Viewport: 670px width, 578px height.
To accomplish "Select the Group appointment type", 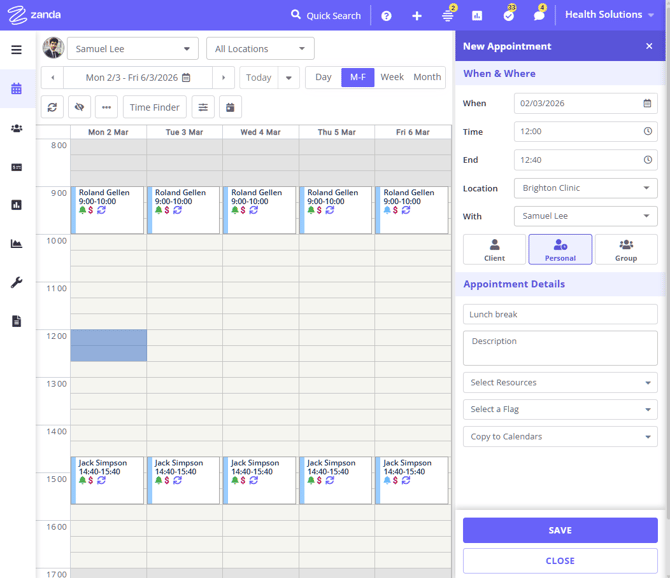I will pyautogui.click(x=626, y=249).
